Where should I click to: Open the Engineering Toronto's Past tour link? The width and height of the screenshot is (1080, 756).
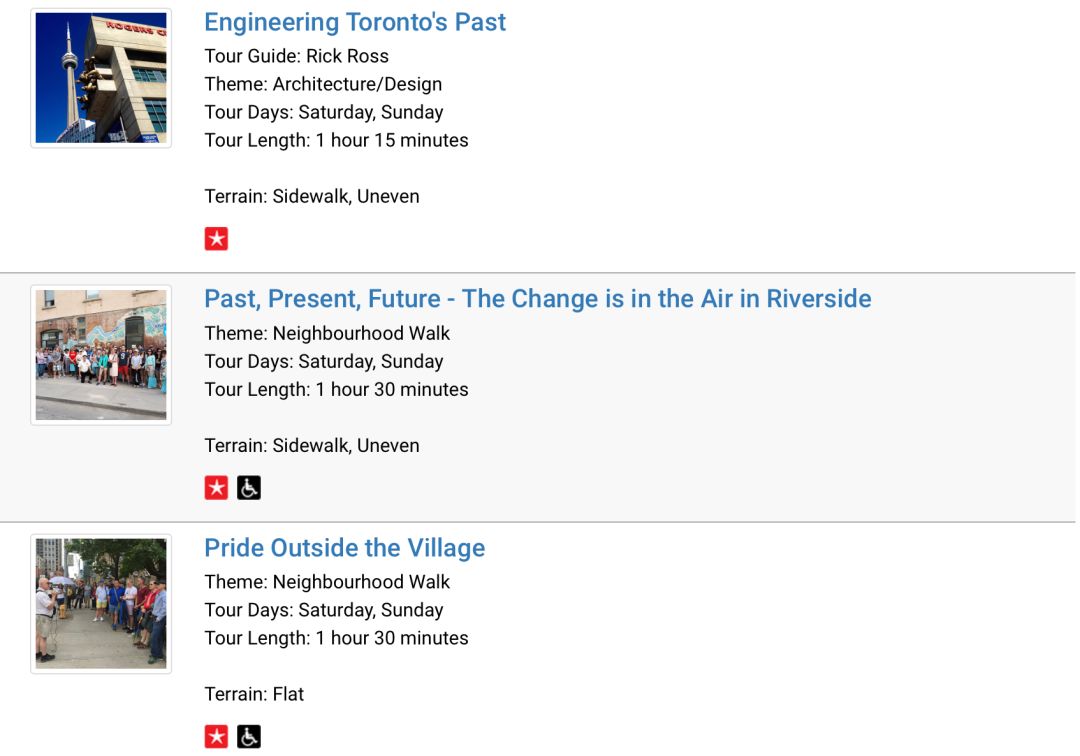[355, 22]
